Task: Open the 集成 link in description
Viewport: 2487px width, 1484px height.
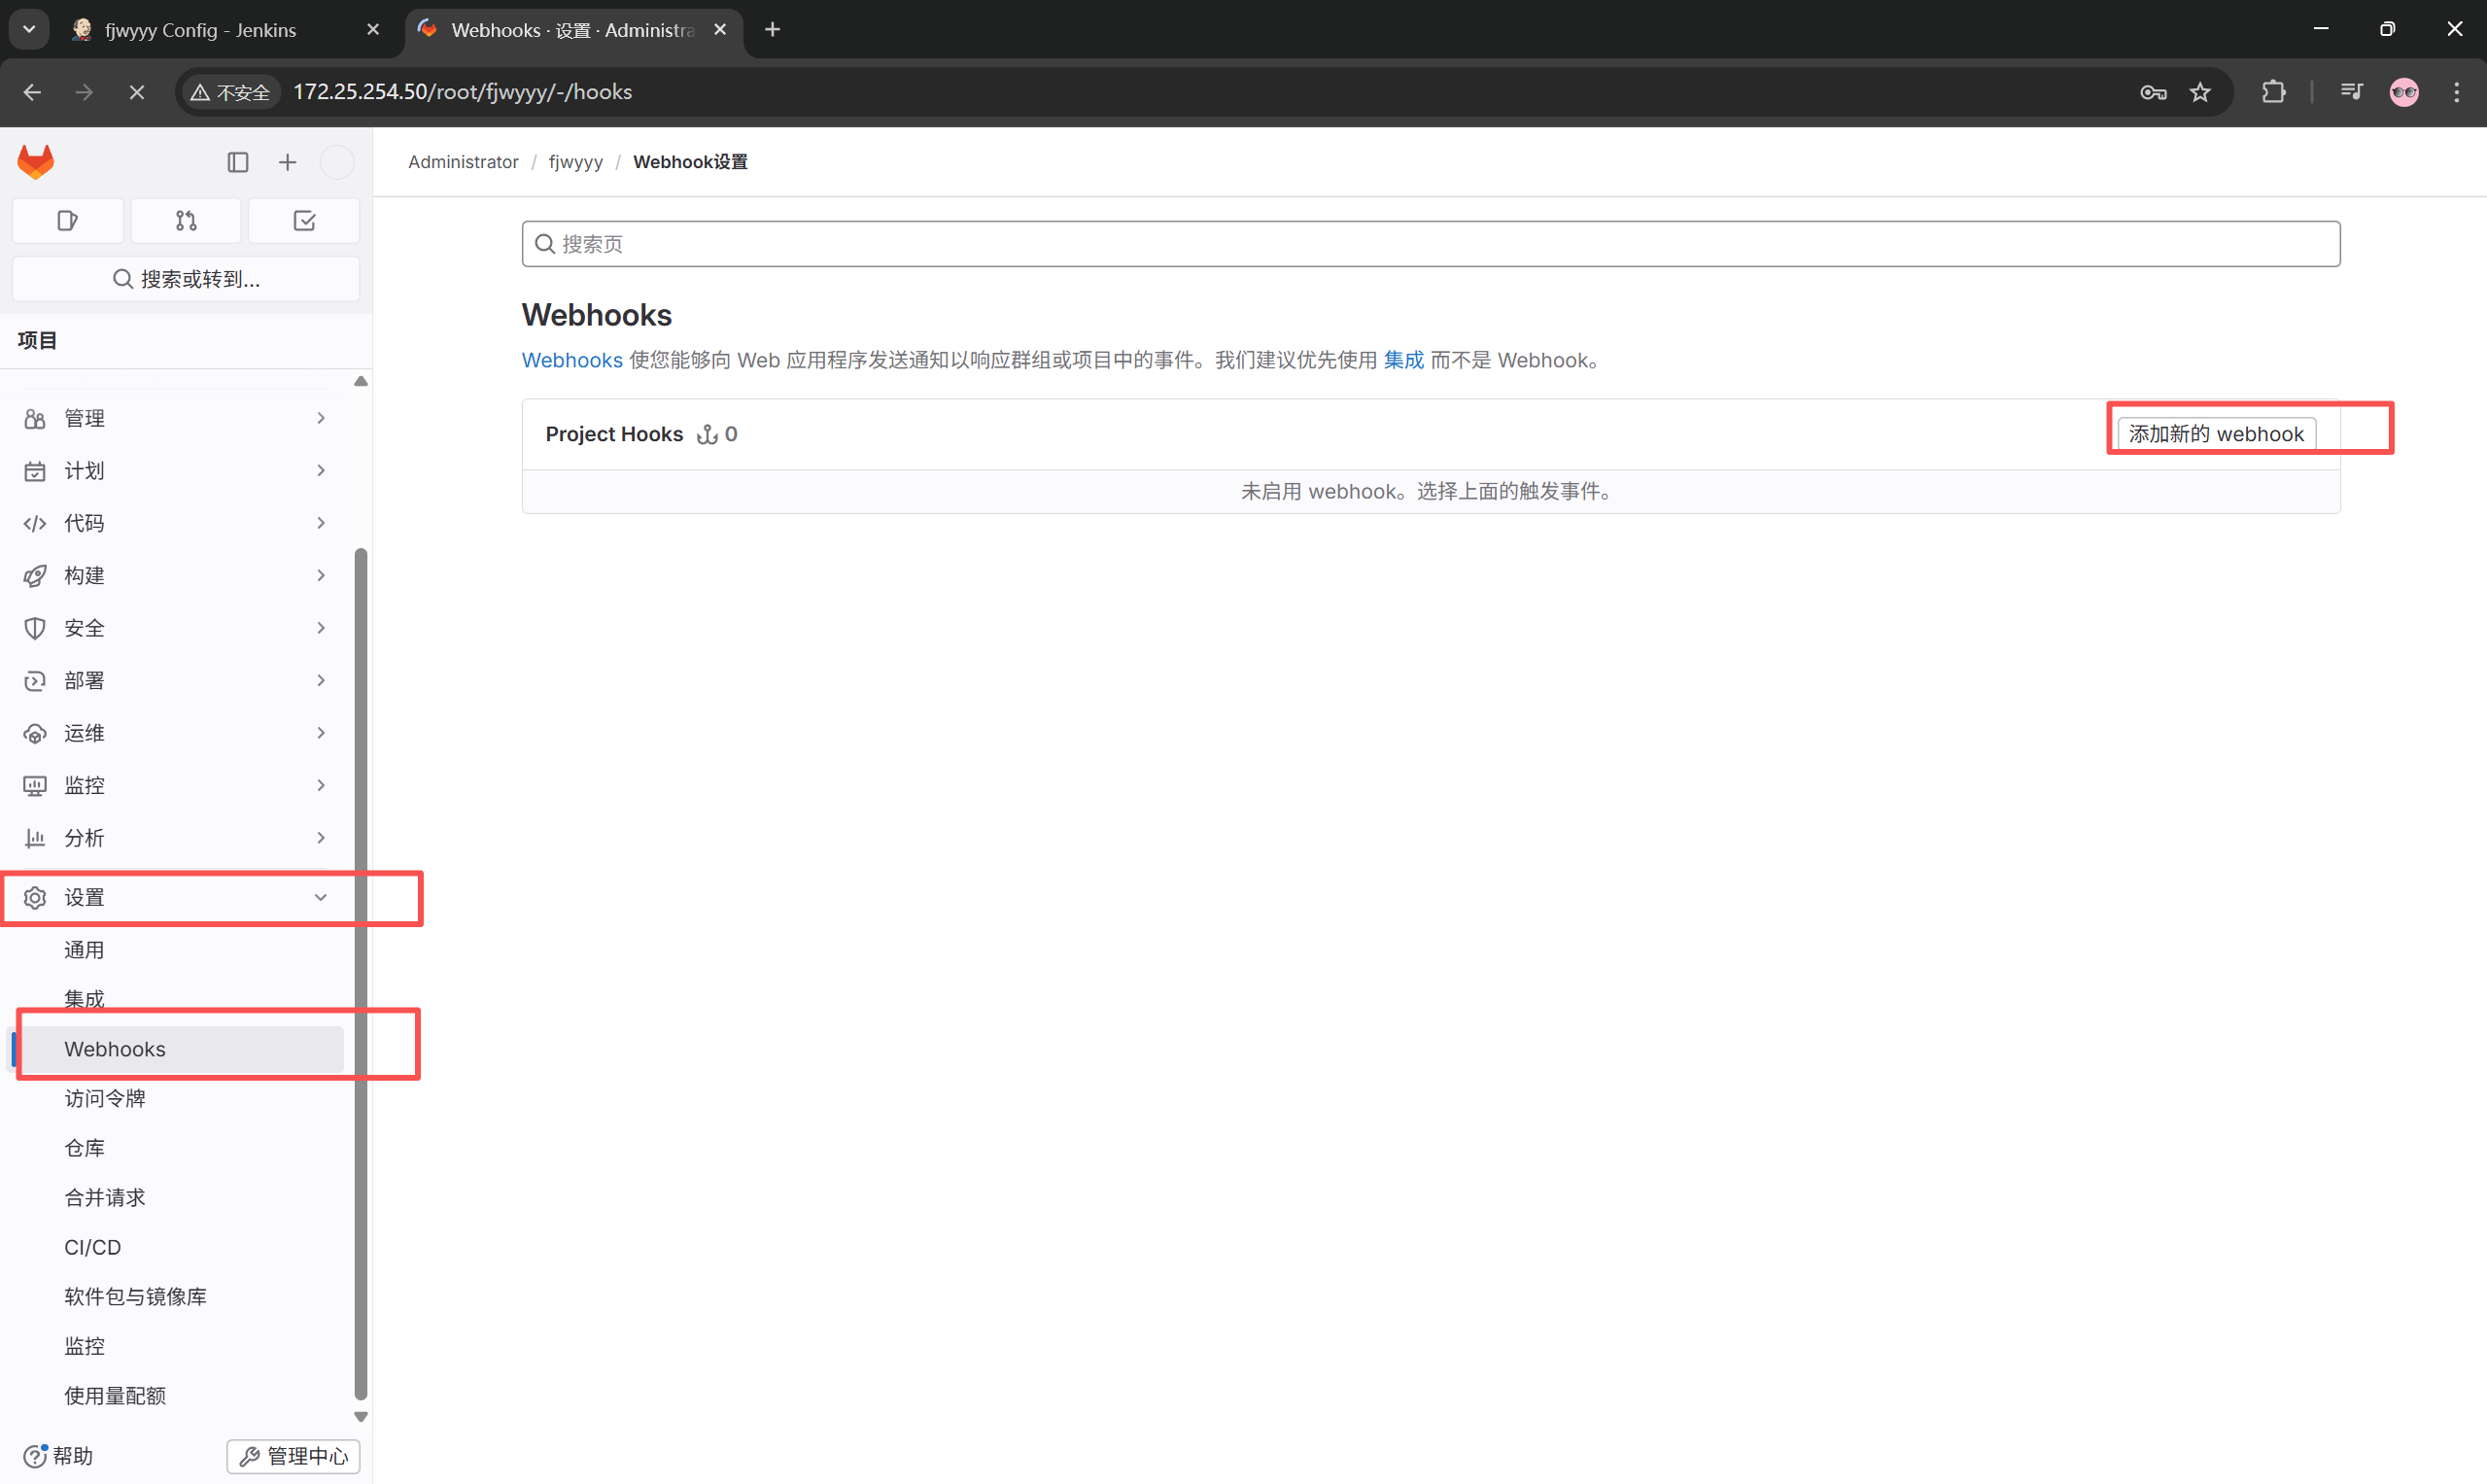Action: click(x=1403, y=360)
